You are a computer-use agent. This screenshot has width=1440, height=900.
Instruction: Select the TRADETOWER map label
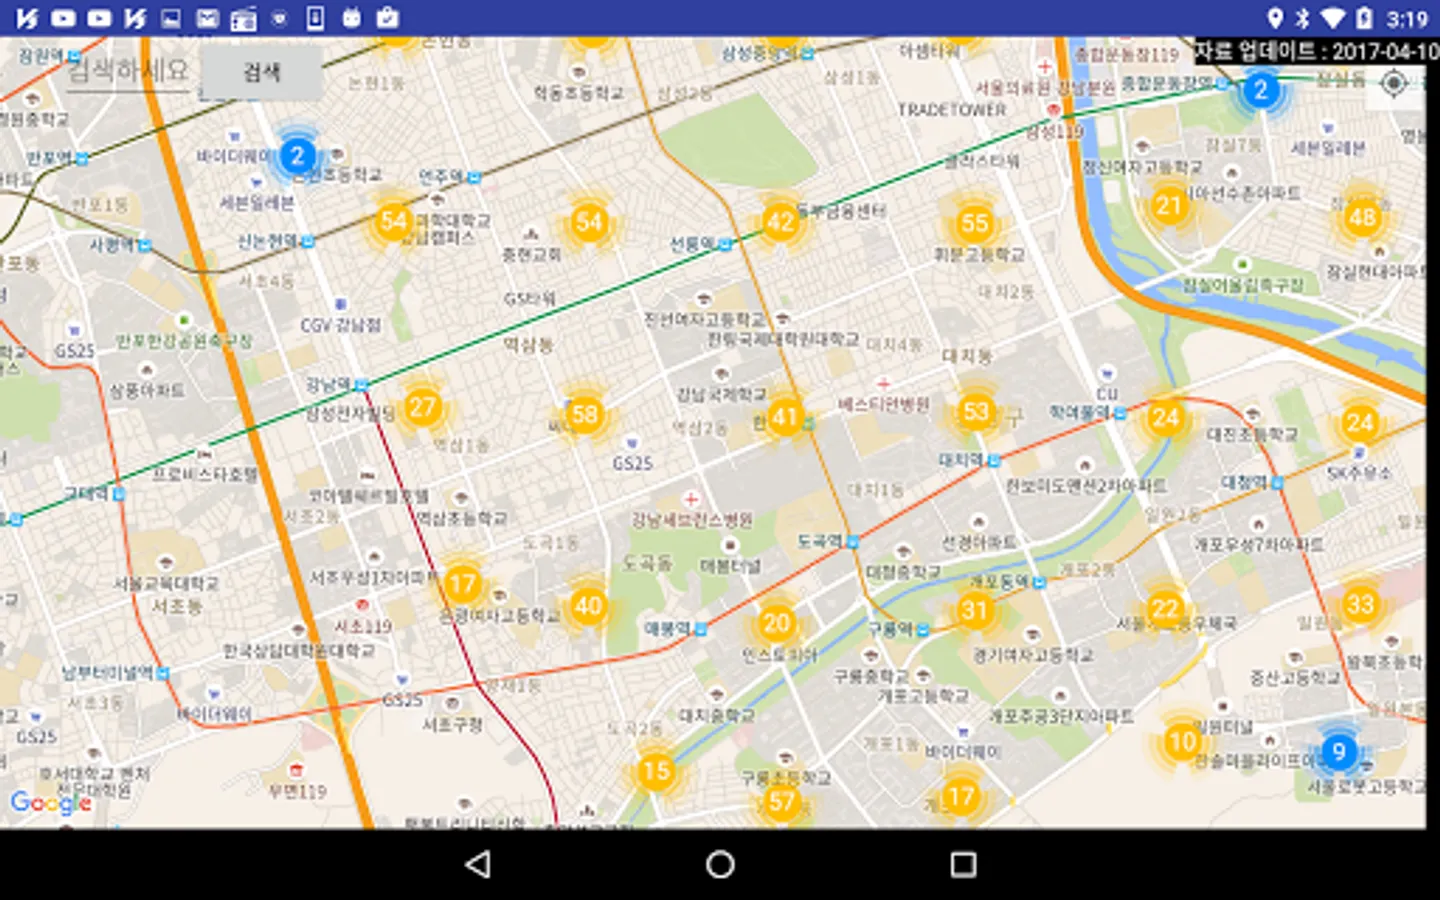[952, 109]
